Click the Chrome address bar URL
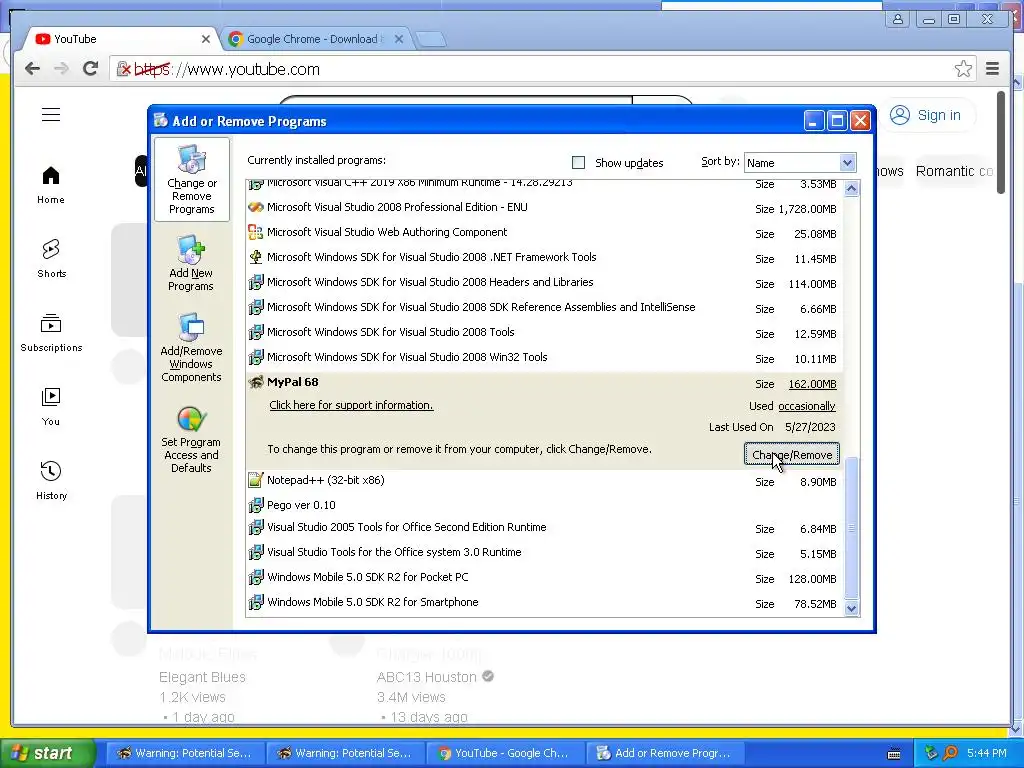 pos(229,69)
